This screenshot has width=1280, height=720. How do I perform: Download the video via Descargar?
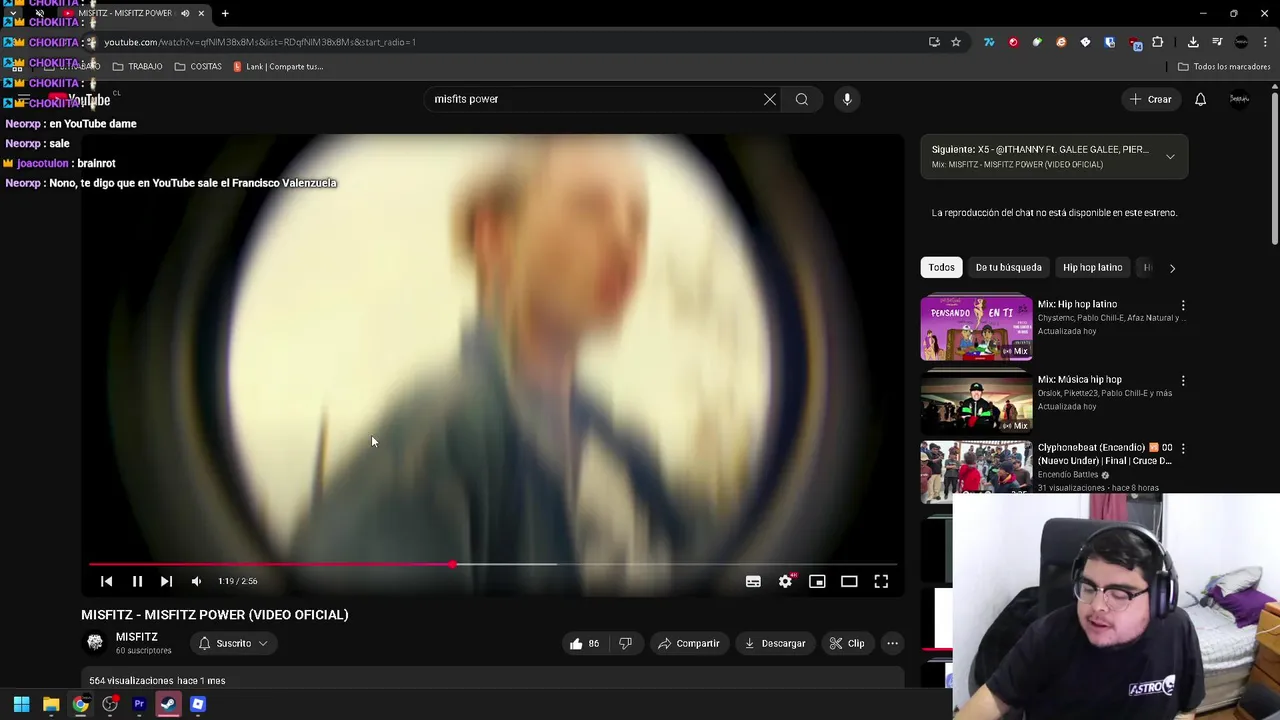[x=775, y=644]
